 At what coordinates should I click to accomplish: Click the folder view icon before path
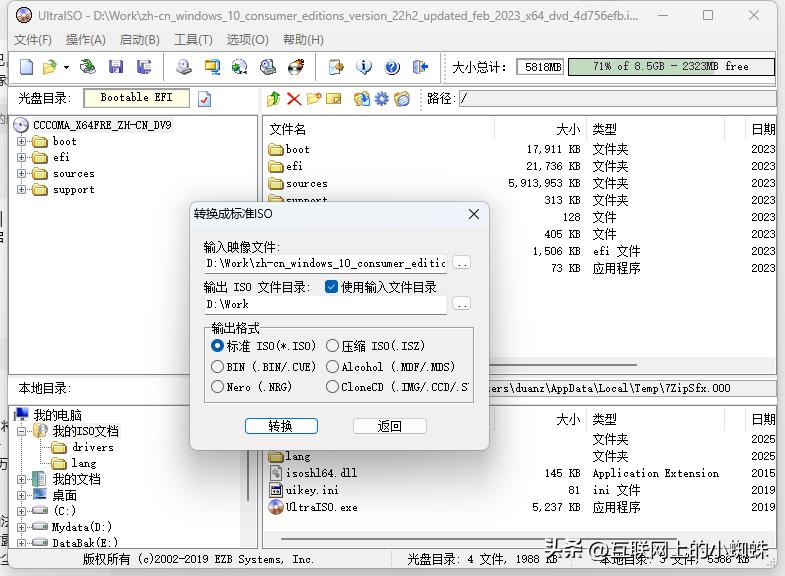click(402, 99)
